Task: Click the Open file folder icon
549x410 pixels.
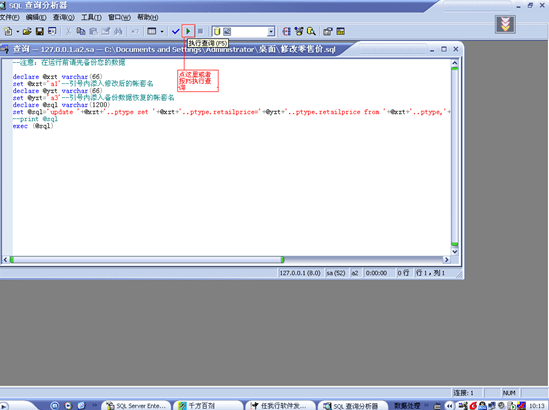Action: tap(27, 32)
